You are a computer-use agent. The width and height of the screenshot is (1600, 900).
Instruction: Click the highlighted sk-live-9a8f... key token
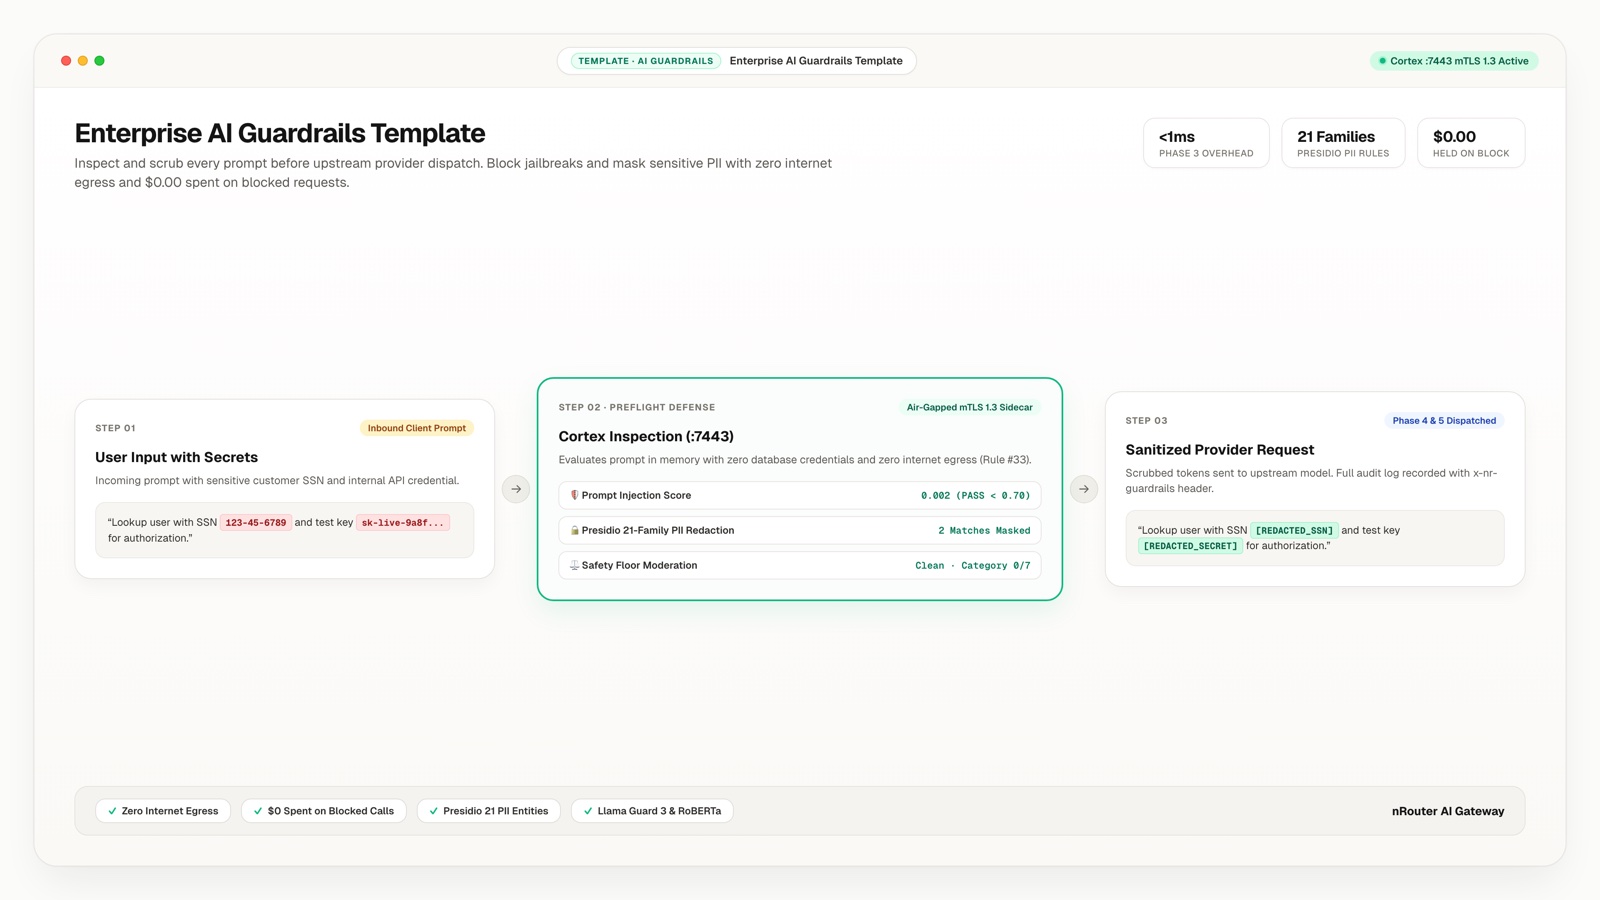pos(403,522)
